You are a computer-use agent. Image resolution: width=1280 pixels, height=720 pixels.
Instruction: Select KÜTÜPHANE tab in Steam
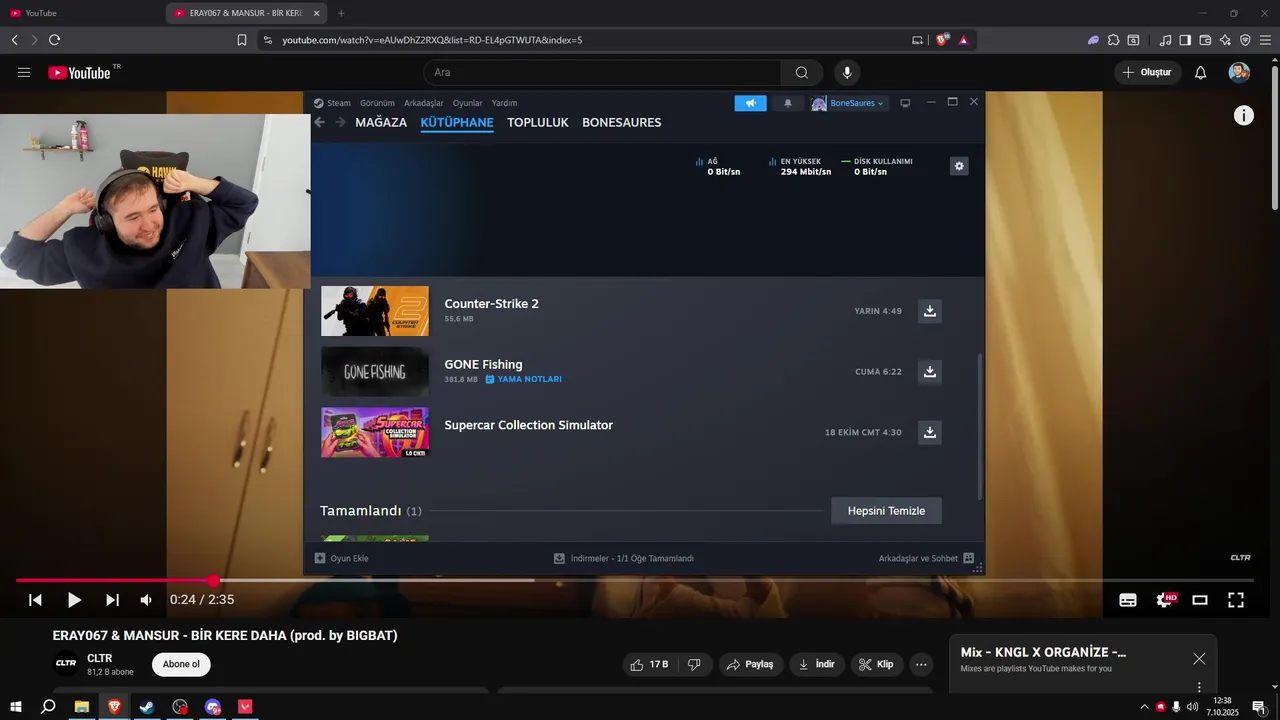tap(457, 122)
